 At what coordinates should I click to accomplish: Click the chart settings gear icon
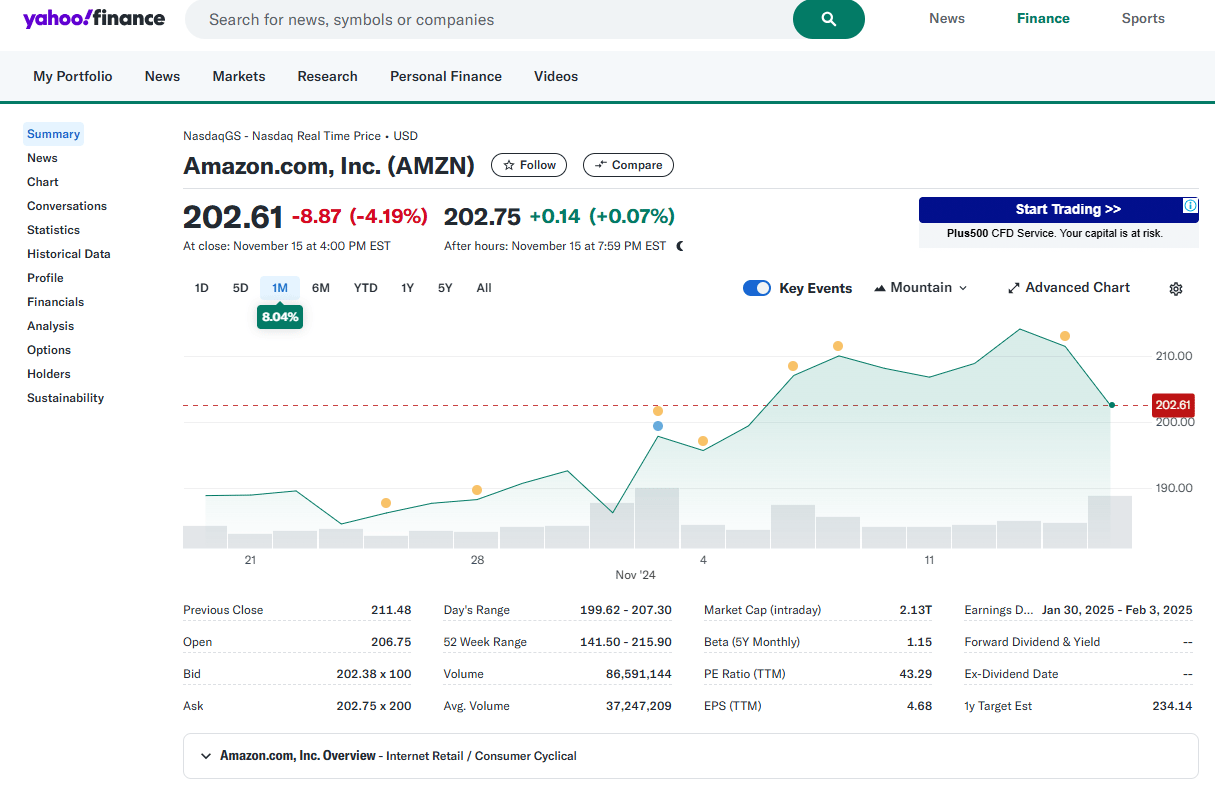1176,289
